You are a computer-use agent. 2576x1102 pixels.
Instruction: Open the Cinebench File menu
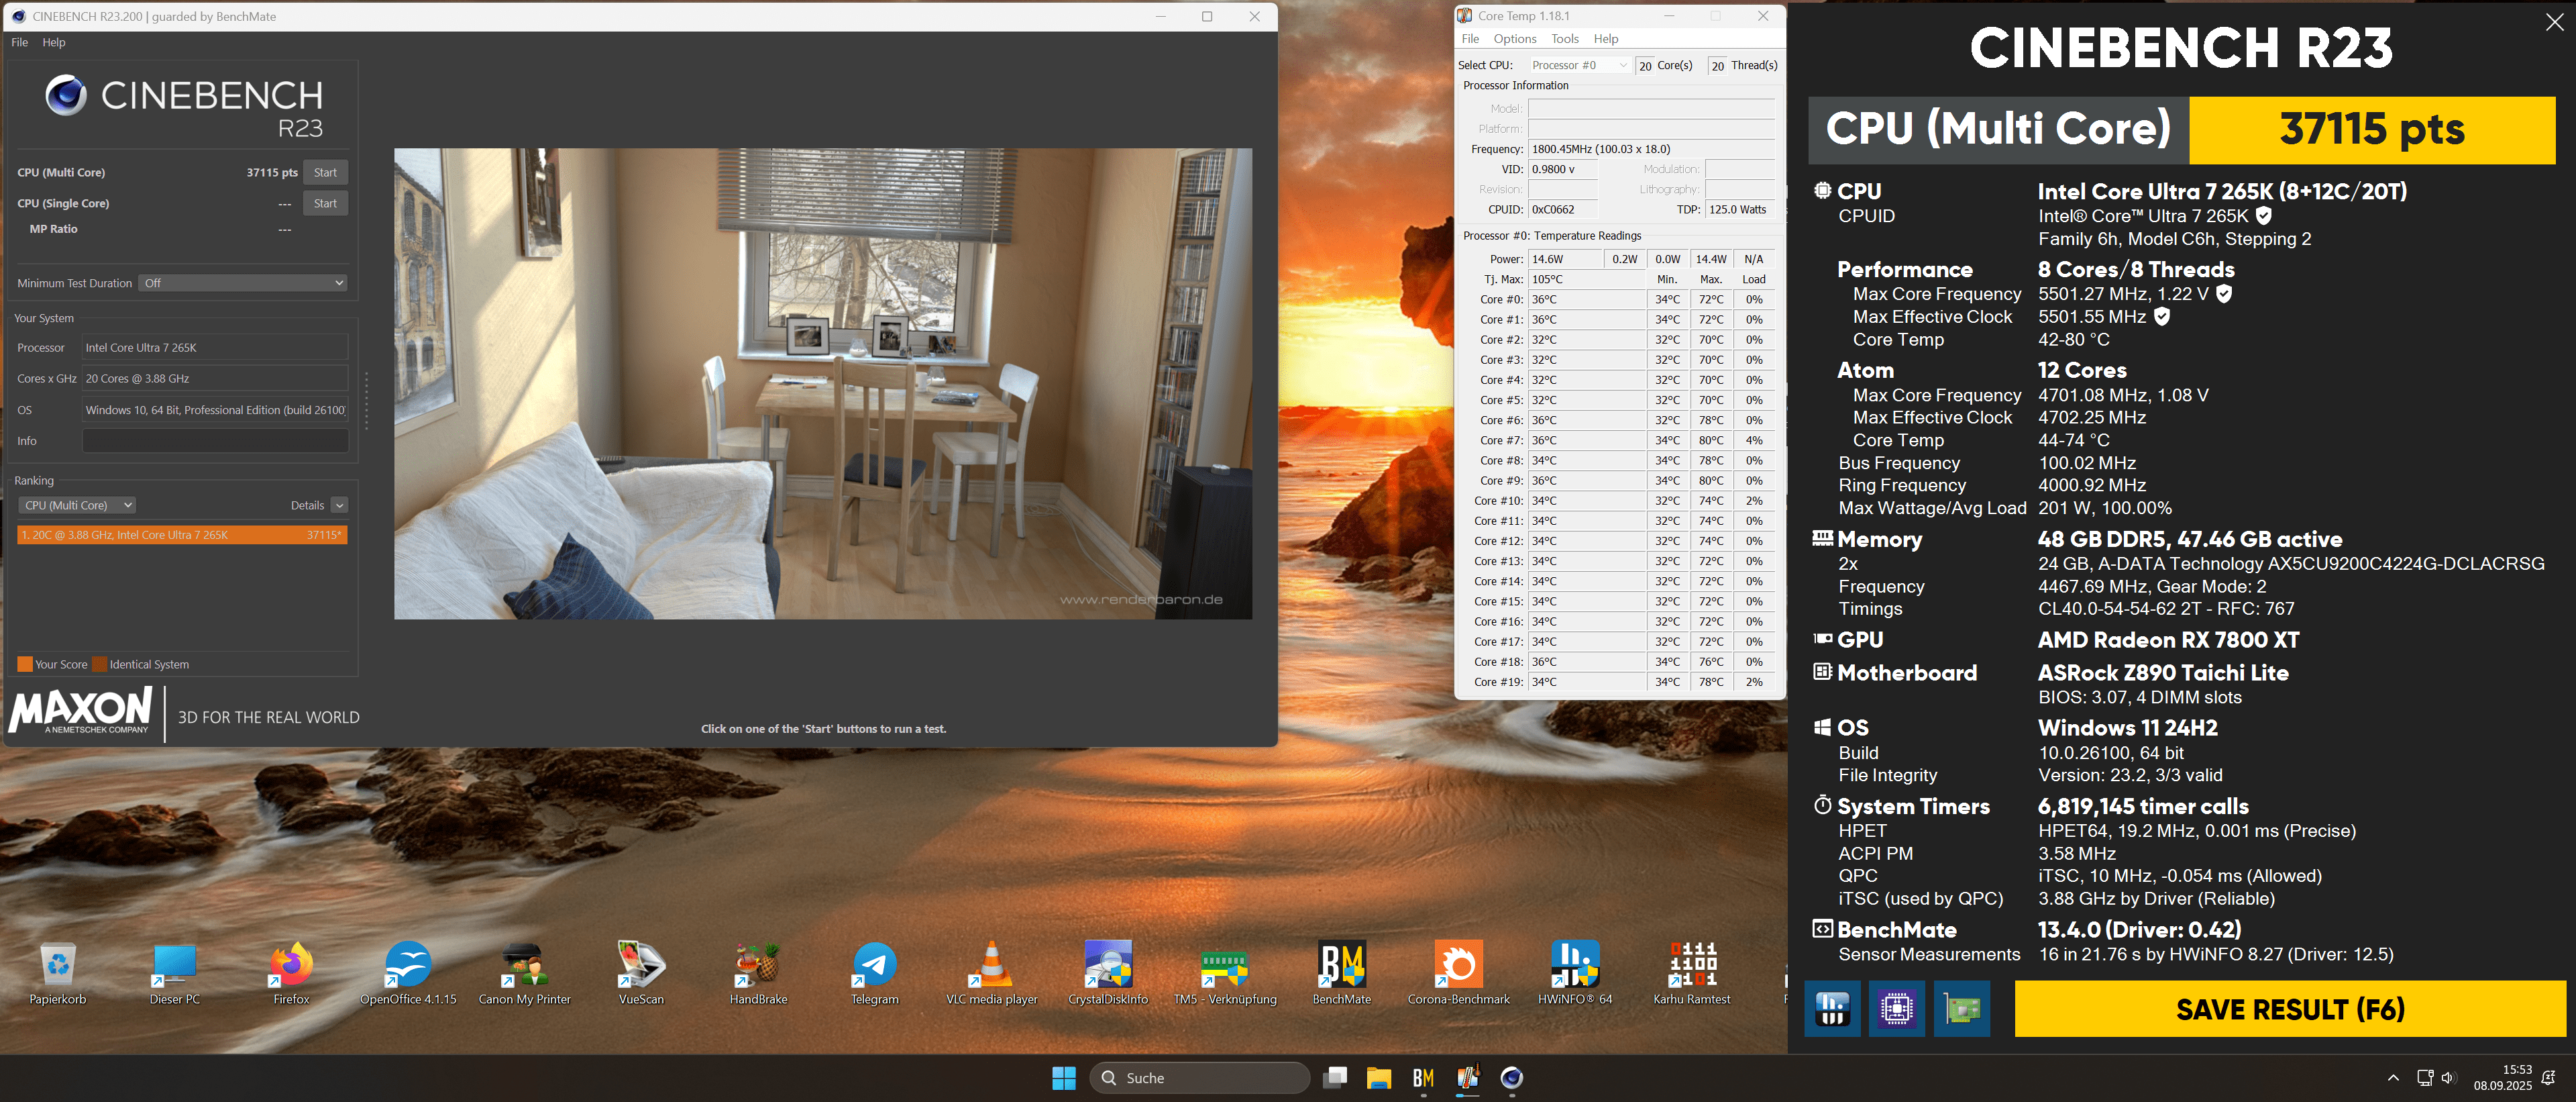[x=19, y=42]
